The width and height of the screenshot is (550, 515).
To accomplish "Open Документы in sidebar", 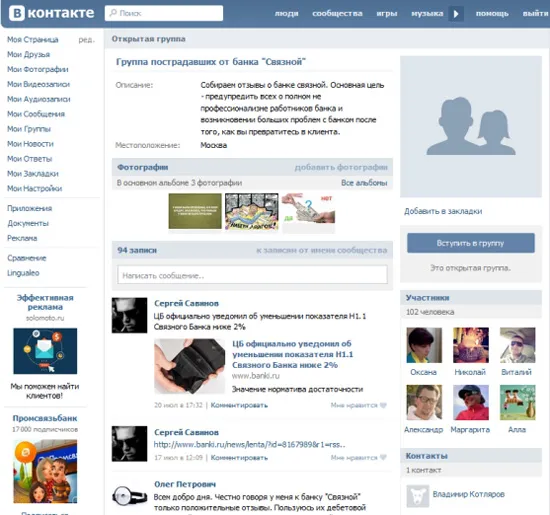I will [28, 223].
